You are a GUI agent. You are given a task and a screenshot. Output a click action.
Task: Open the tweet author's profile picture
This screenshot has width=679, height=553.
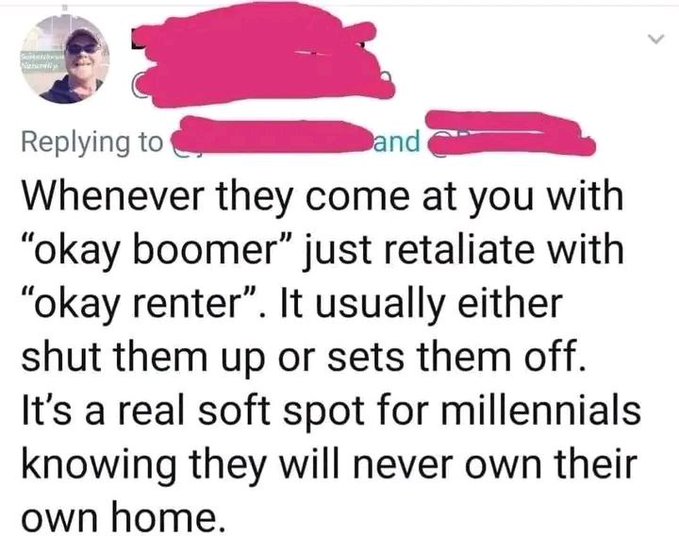click(65, 58)
